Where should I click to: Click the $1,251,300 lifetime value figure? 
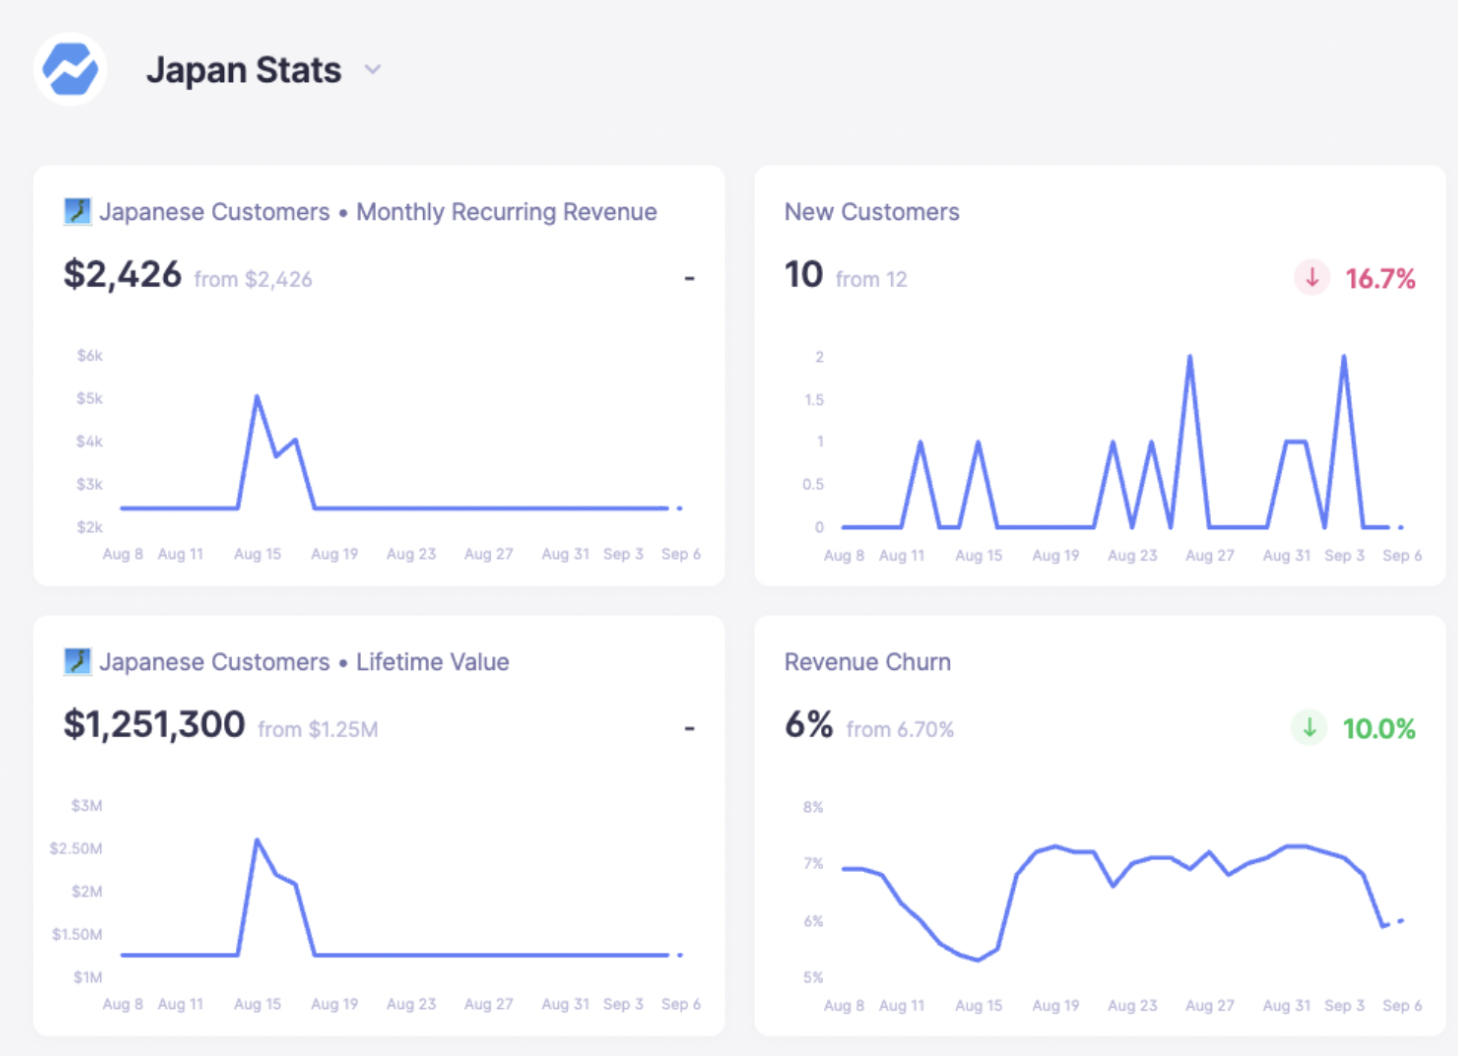(154, 724)
